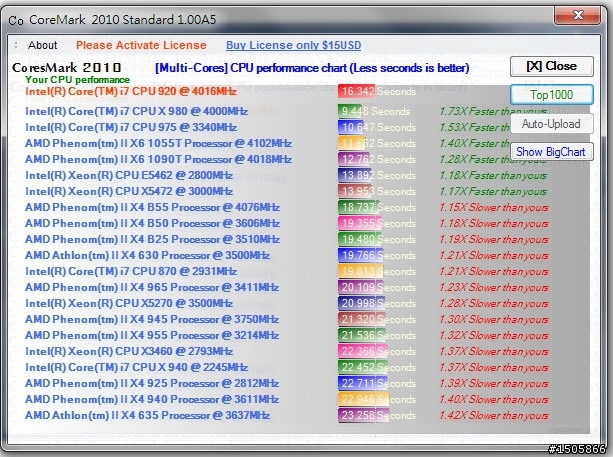The width and height of the screenshot is (613, 457).
Task: Click the 1.42X Slower than yours label
Action: click(494, 416)
